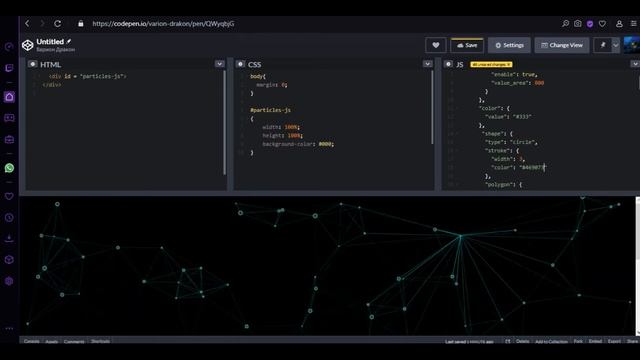Open the Assets tab in the footer
The image size is (640, 360).
tap(51, 341)
